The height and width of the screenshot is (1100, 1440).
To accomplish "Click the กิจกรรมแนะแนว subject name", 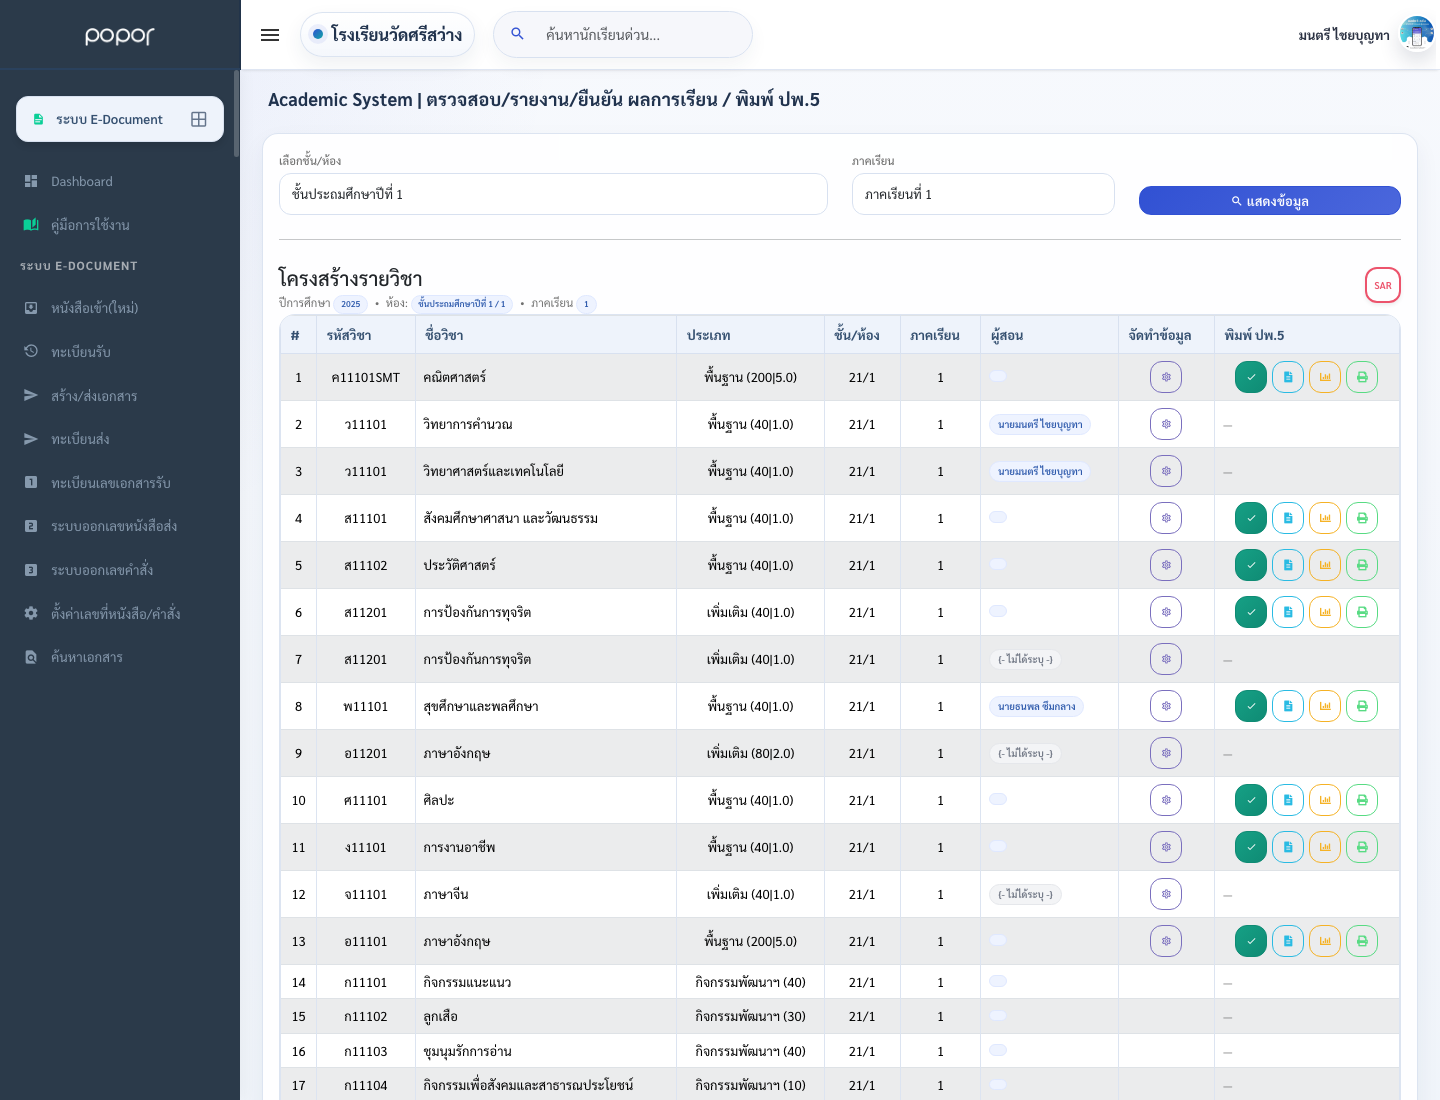I will point(467,982).
